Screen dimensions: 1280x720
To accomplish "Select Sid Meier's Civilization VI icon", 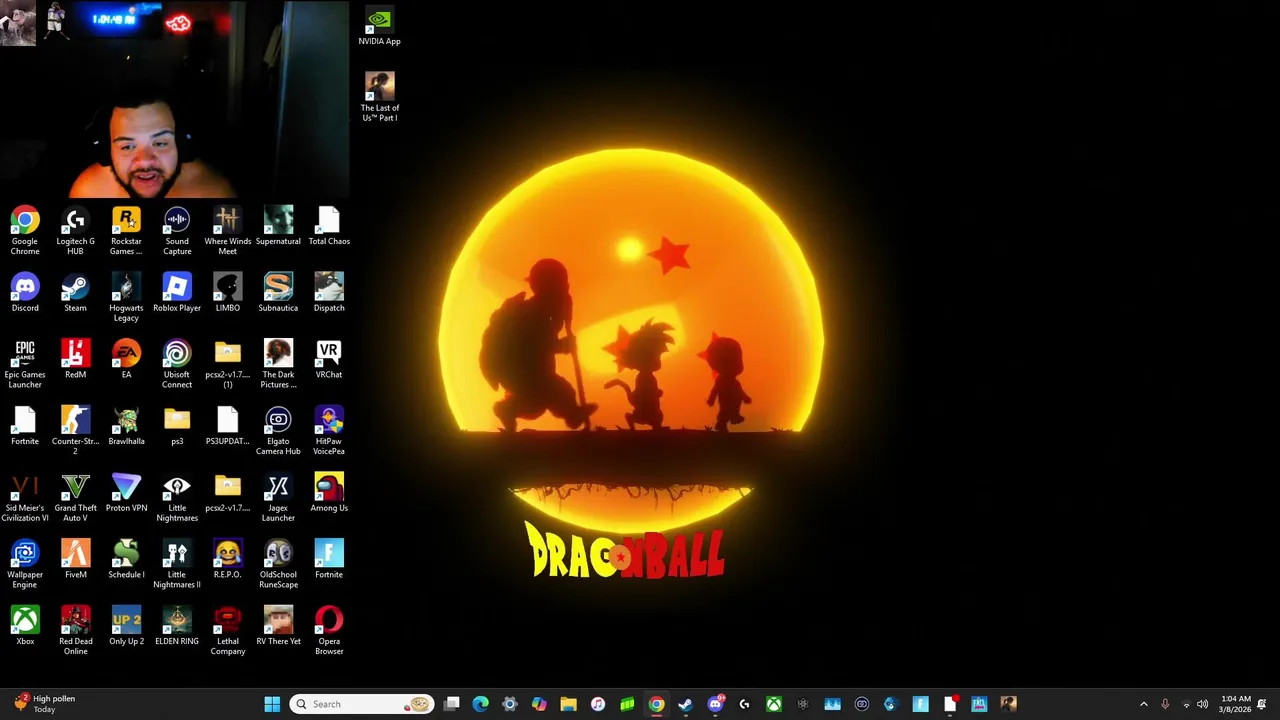I will pyautogui.click(x=25, y=498).
